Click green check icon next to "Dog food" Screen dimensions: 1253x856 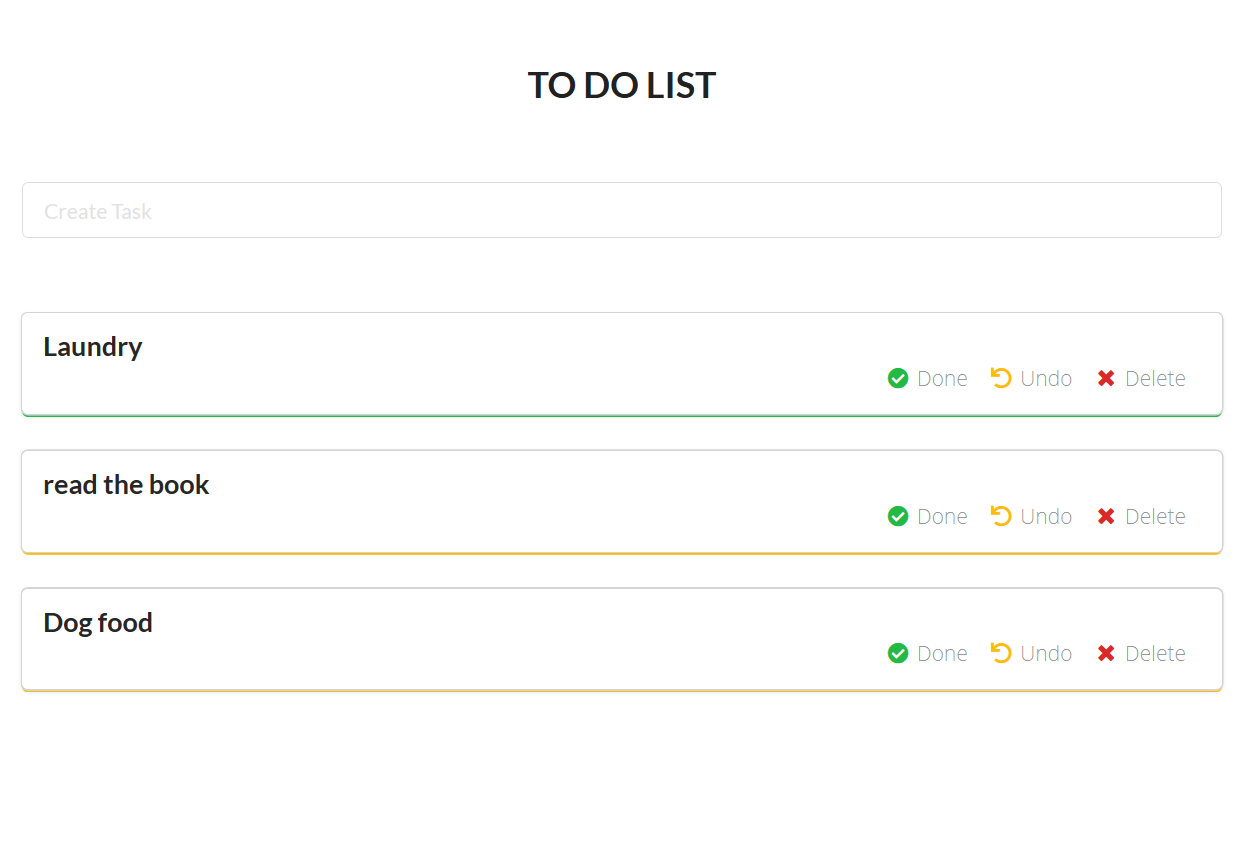tap(897, 653)
